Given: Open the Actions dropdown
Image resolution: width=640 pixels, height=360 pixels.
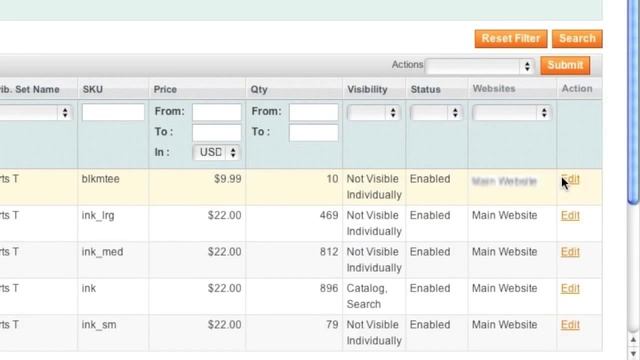Looking at the screenshot, I should click(480, 66).
